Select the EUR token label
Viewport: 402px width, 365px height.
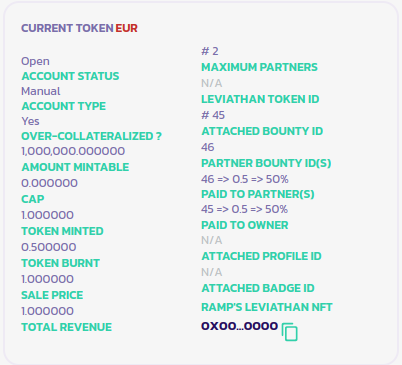point(126,28)
